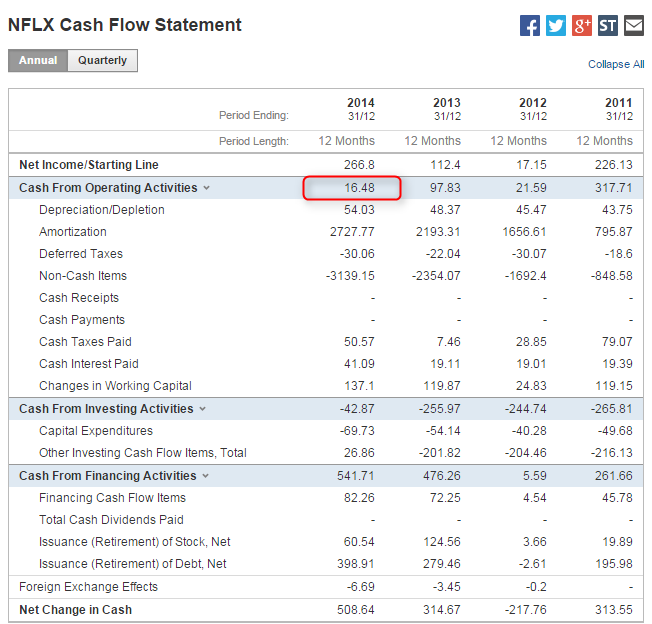The image size is (652, 624).
Task: Click Depreciation/Depletion row label
Action: tap(102, 210)
